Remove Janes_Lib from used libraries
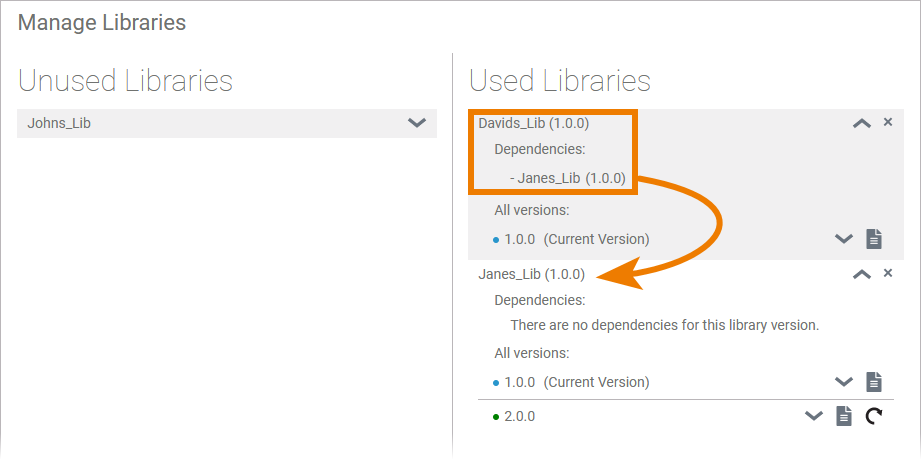This screenshot has height=460, width=921. [888, 273]
